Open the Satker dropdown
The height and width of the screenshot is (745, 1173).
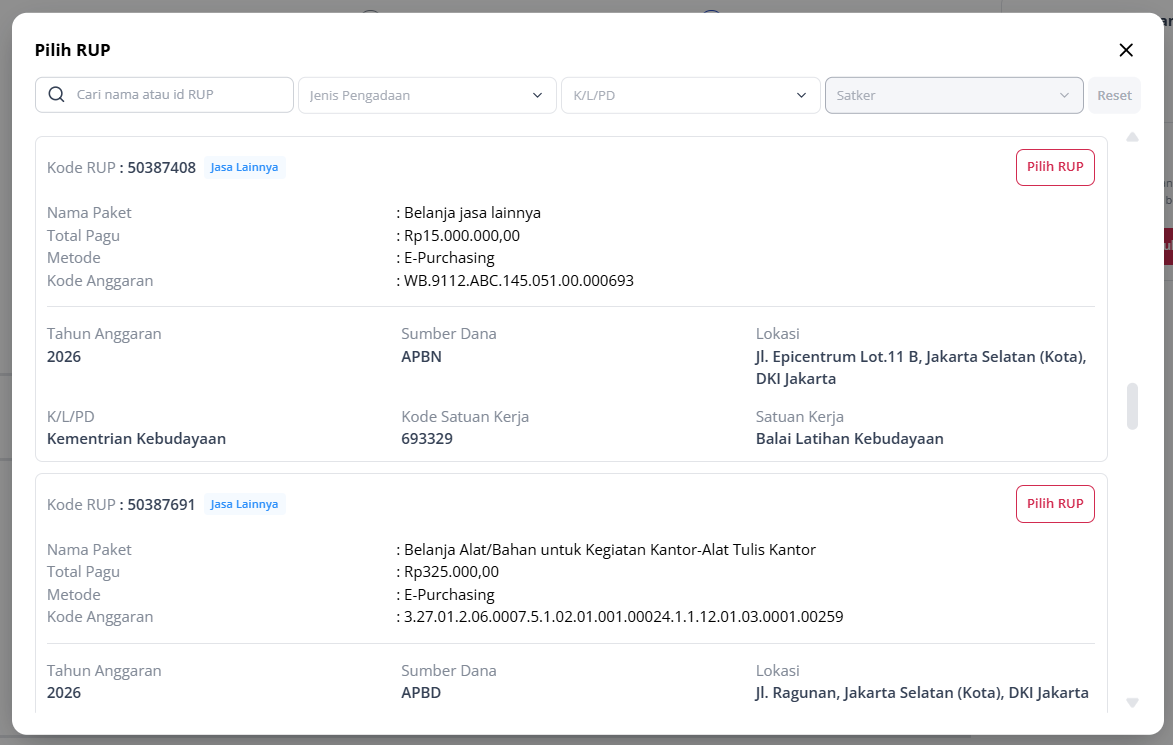[954, 95]
